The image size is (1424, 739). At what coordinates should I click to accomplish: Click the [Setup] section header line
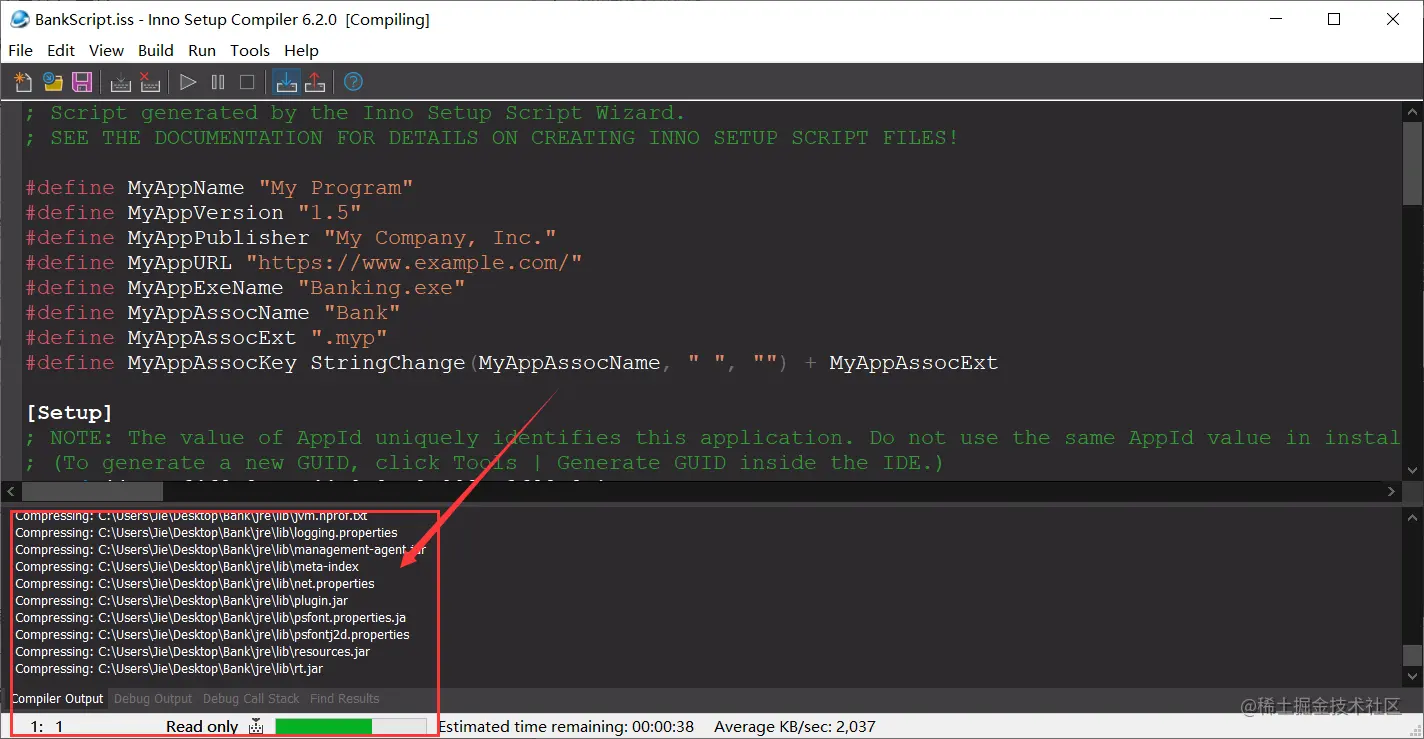(x=69, y=412)
